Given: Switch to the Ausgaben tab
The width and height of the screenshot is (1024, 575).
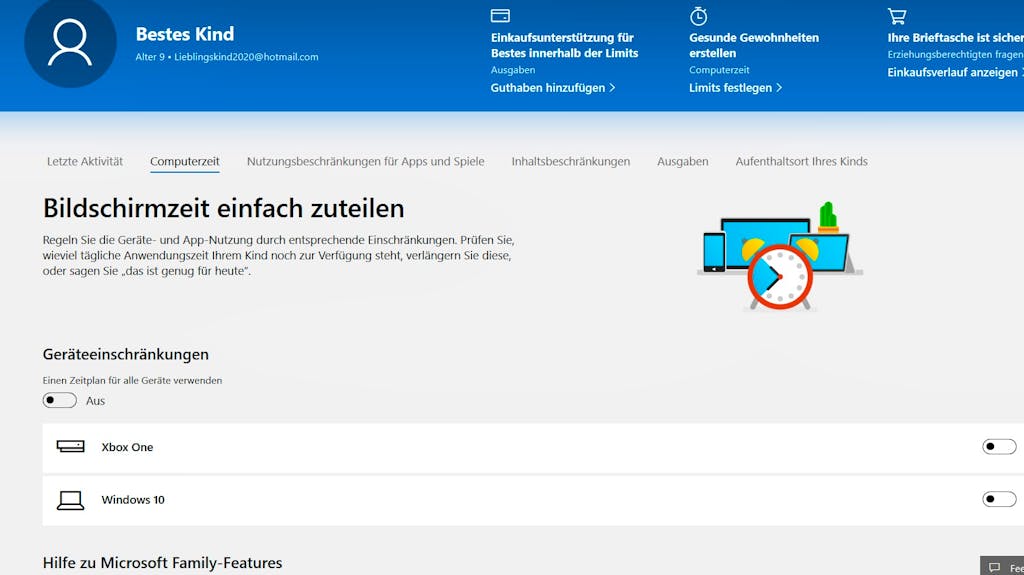Looking at the screenshot, I should [x=682, y=161].
